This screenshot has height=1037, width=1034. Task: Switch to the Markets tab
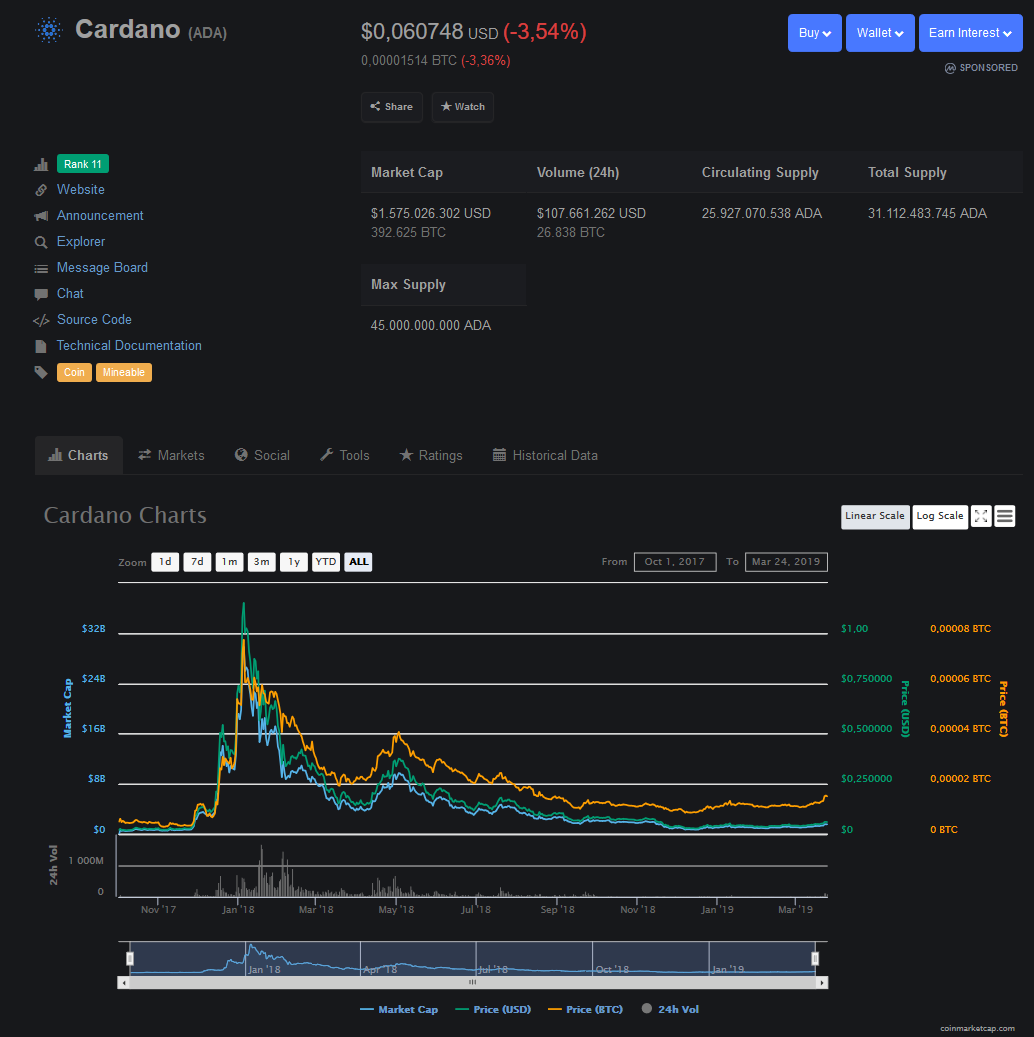[171, 456]
